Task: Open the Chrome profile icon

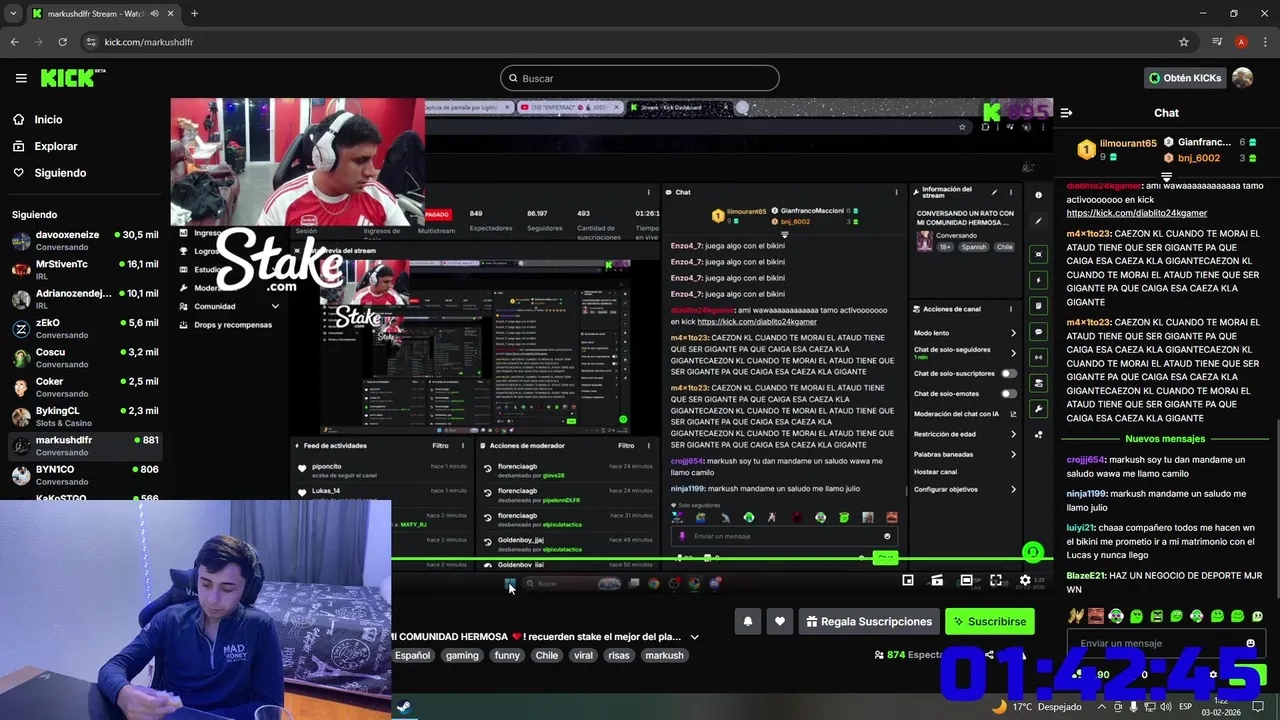Action: click(1241, 42)
